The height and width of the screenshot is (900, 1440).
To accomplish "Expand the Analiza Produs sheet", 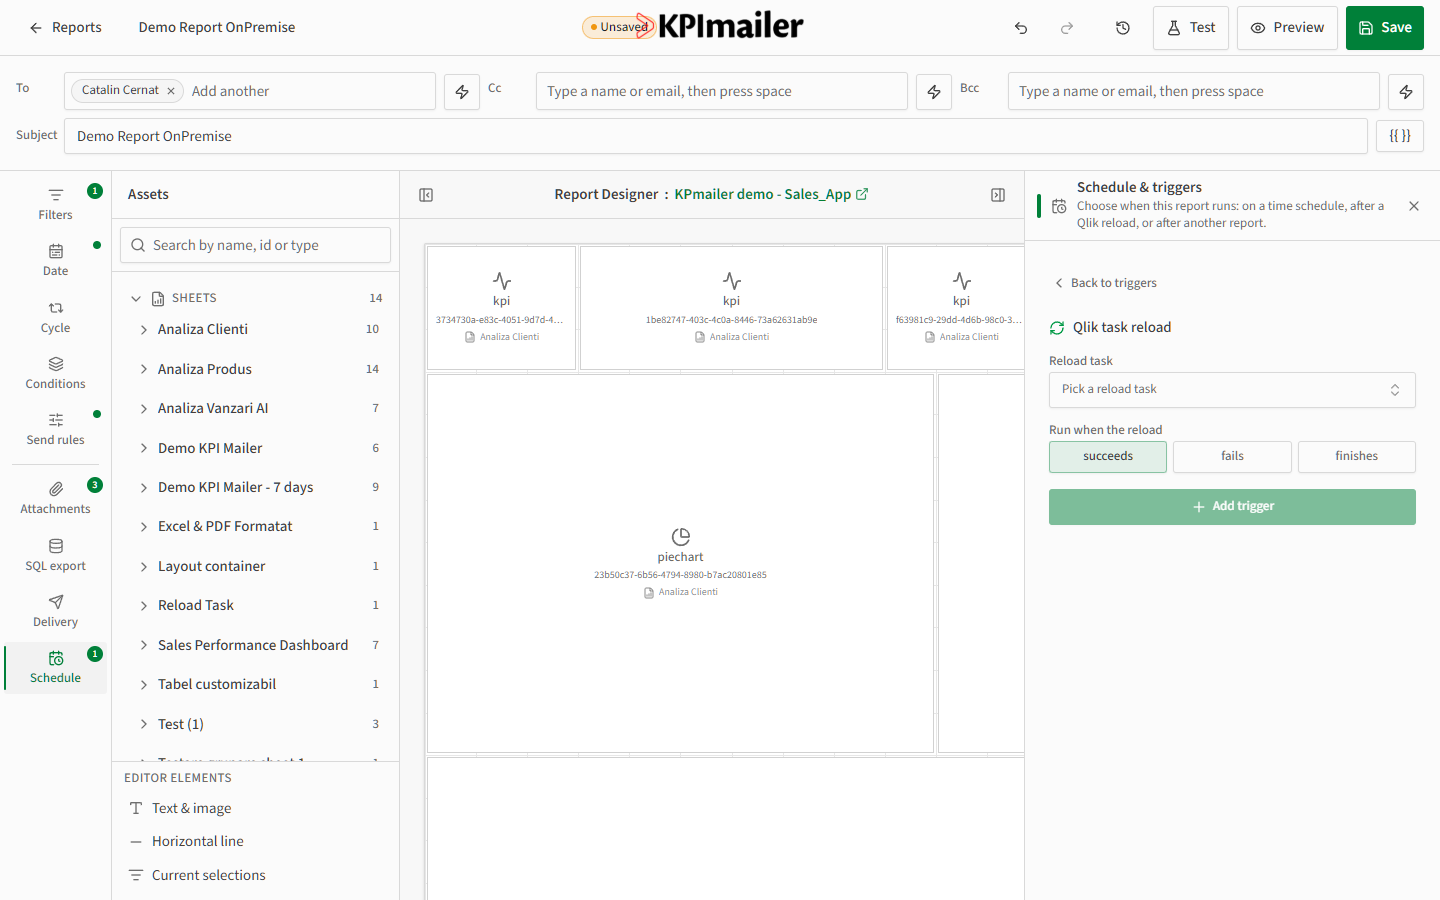I will [144, 369].
